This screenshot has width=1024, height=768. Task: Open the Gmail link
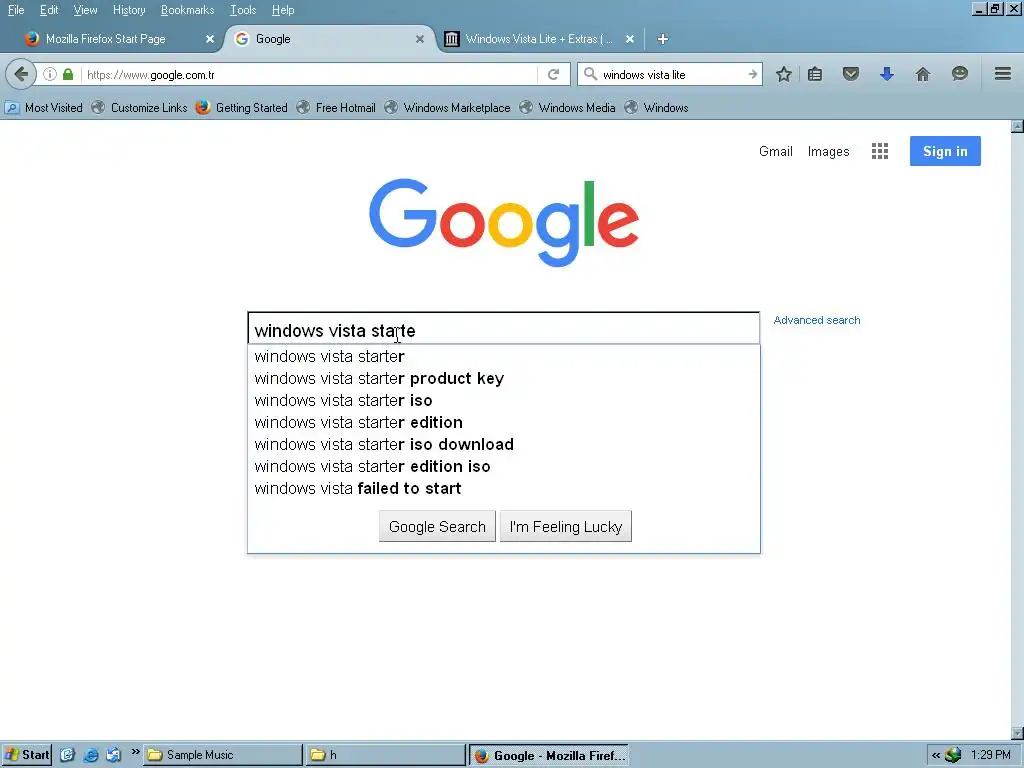[x=775, y=152]
